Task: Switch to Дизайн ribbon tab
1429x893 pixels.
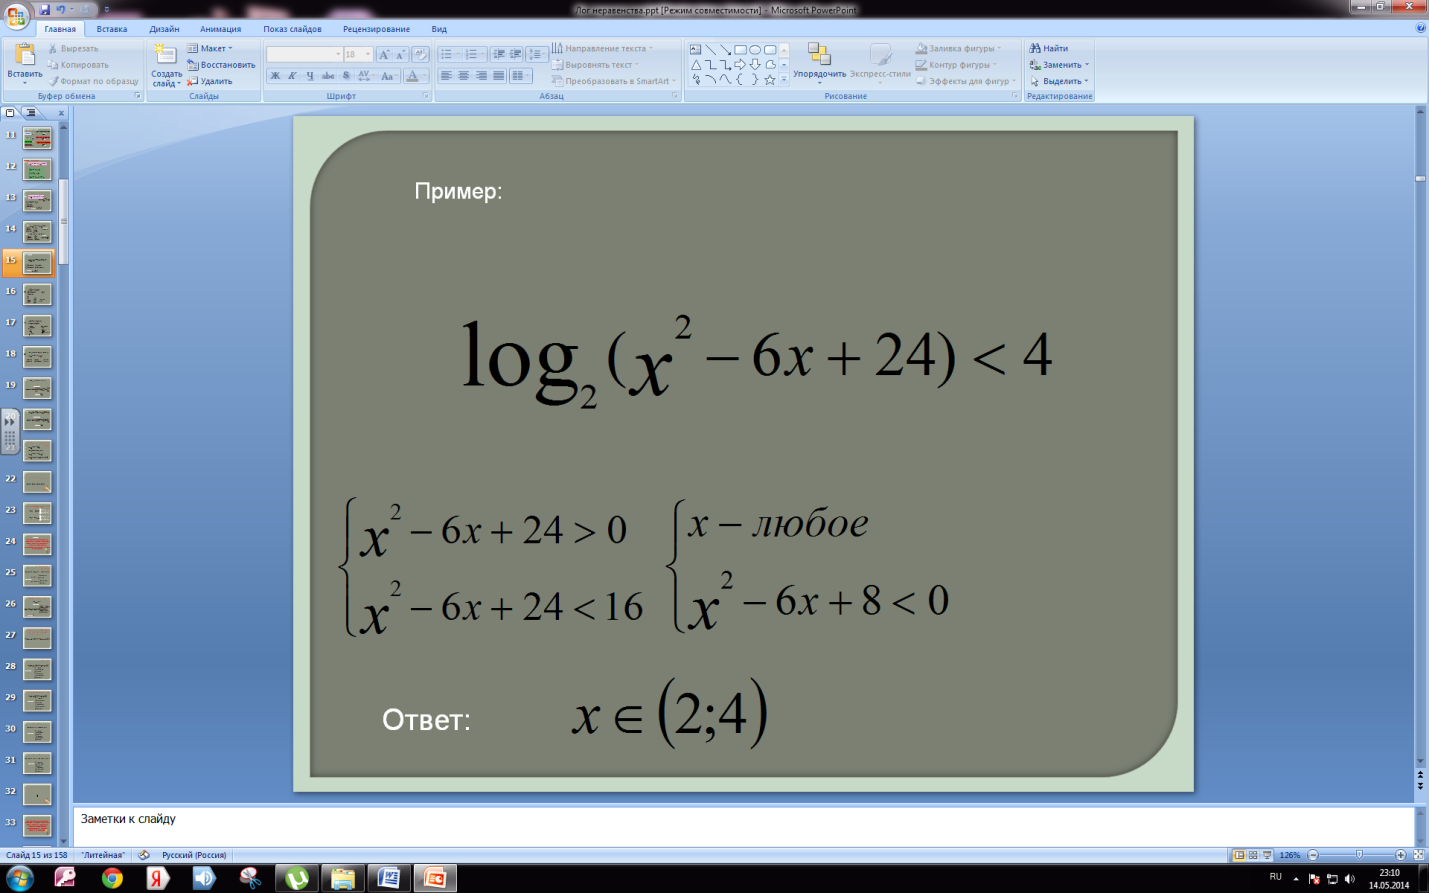Action: (x=164, y=29)
